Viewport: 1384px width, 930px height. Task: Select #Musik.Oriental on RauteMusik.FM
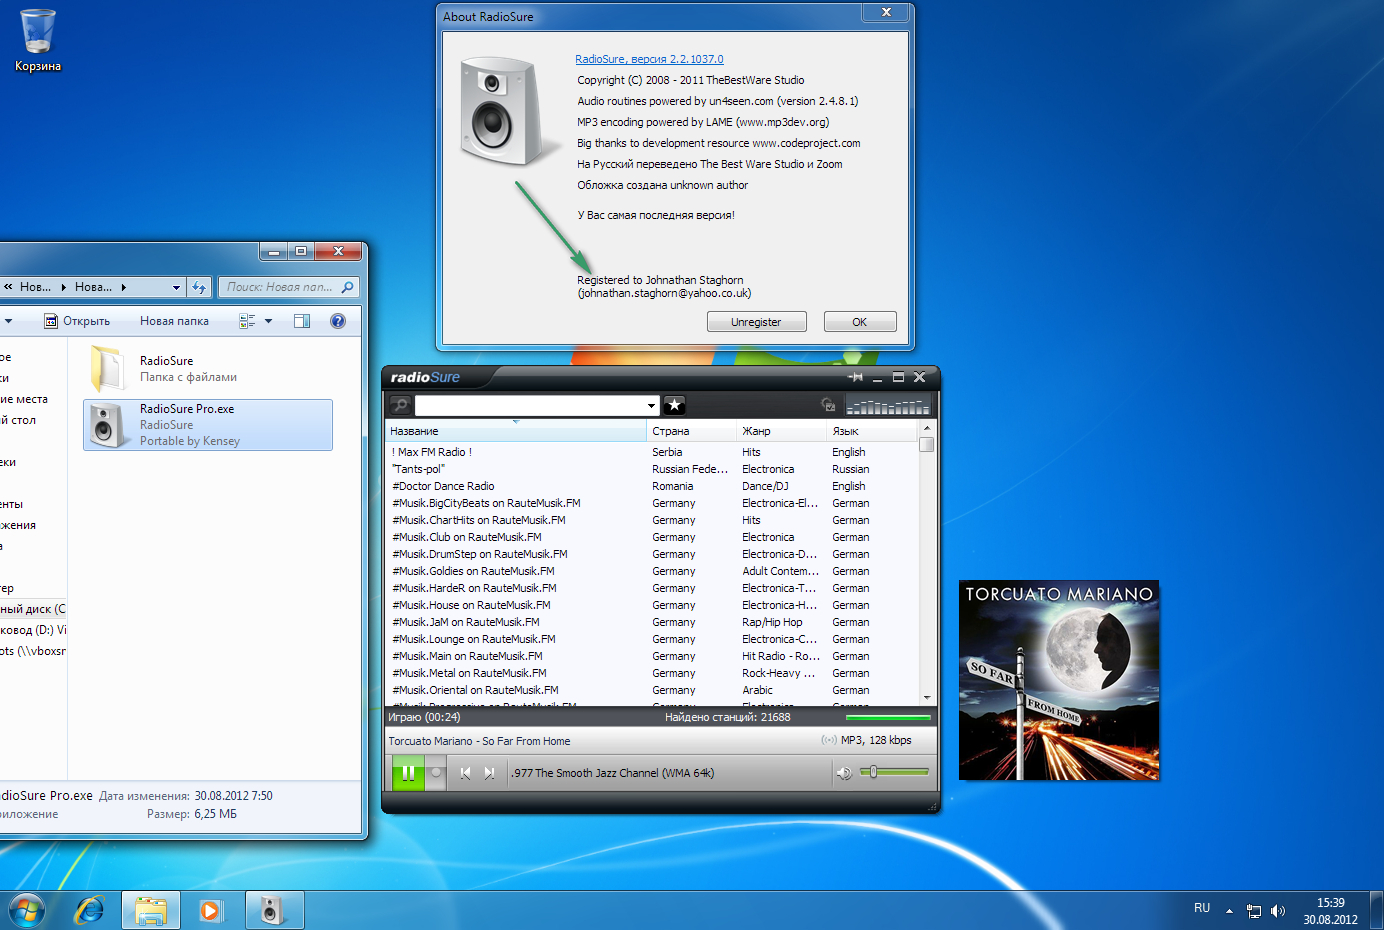pos(651,690)
